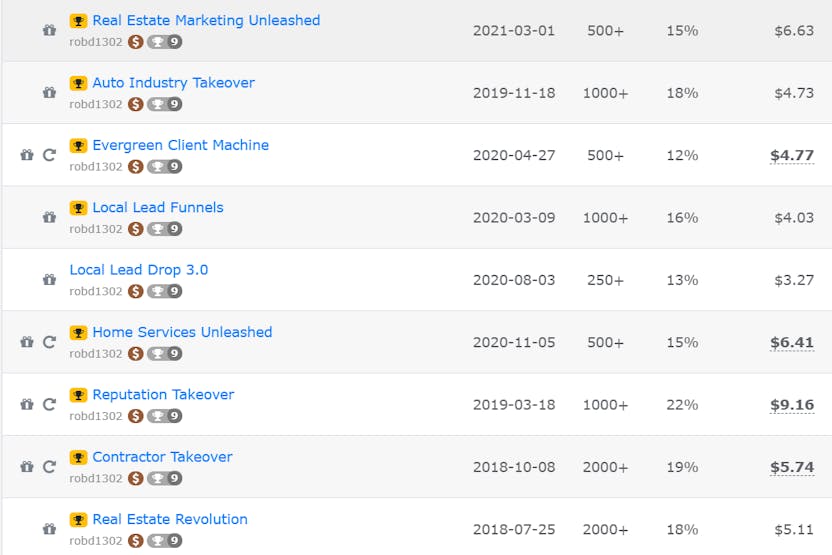Click recurring arrow icon for Evergreen Client Machine

point(49,155)
